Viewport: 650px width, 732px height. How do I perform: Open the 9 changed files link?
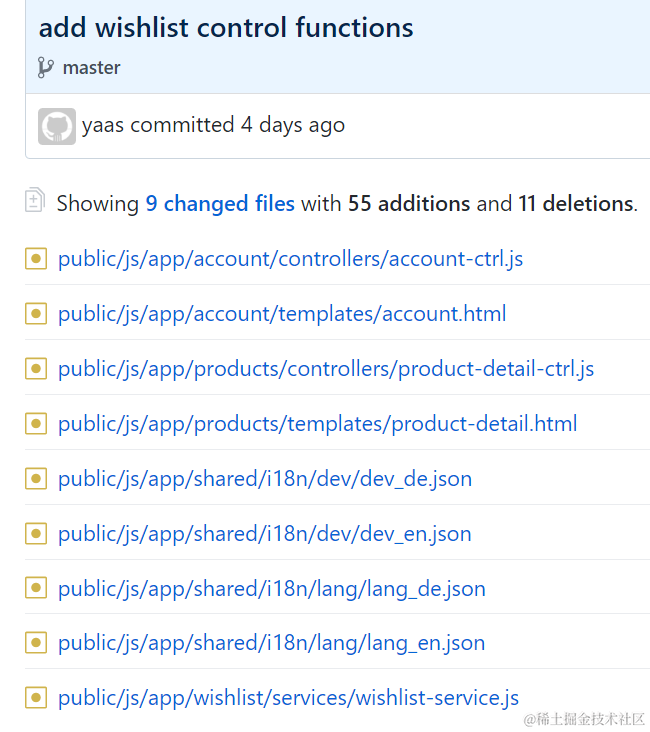click(x=219, y=204)
